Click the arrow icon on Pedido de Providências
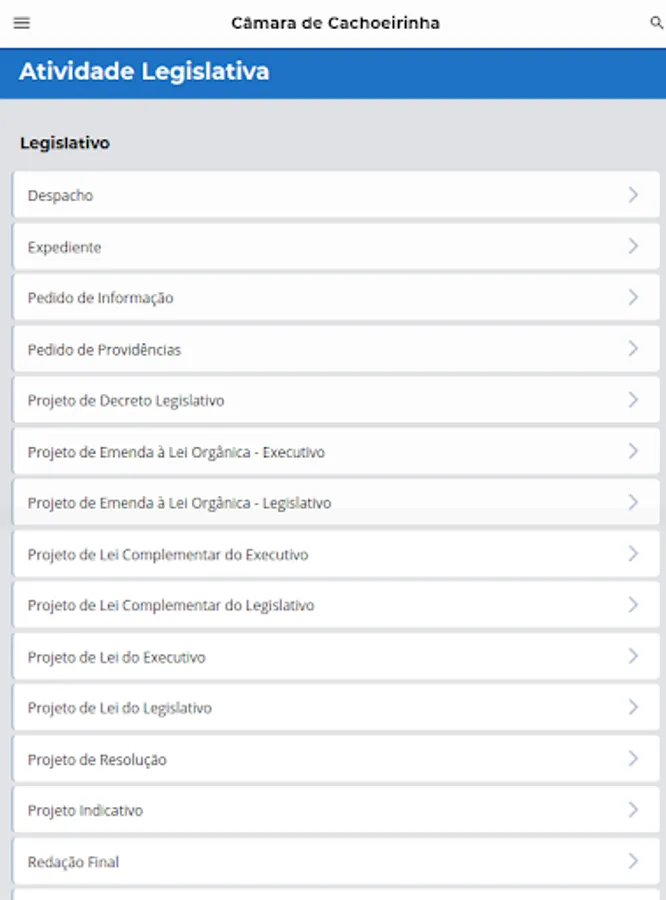The image size is (666, 900). (x=633, y=349)
